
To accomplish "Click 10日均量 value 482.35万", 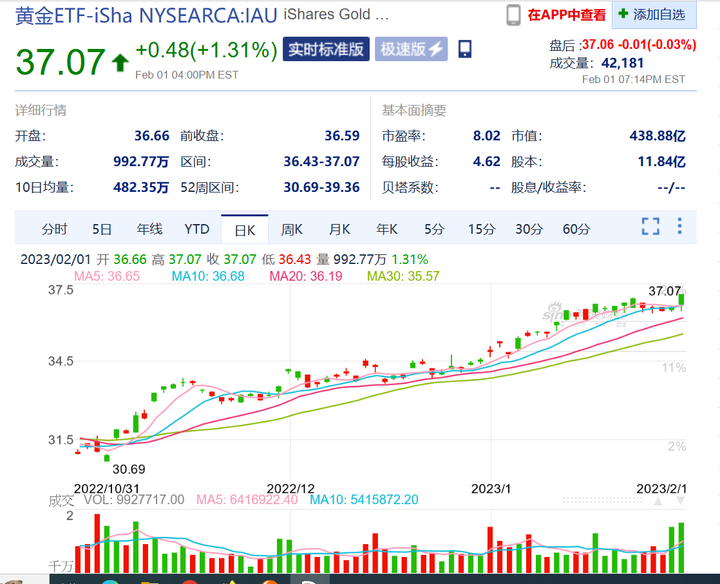I will click(141, 187).
